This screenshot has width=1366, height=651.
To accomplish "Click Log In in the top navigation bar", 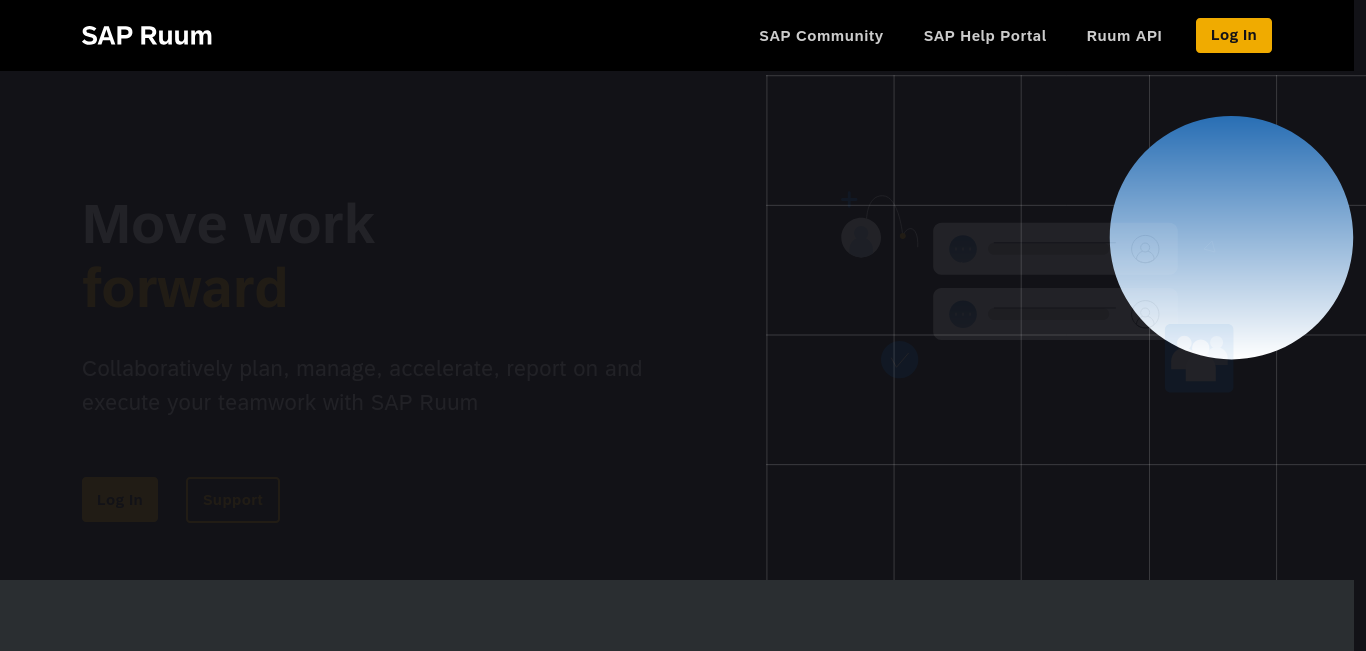I will [x=1234, y=35].
